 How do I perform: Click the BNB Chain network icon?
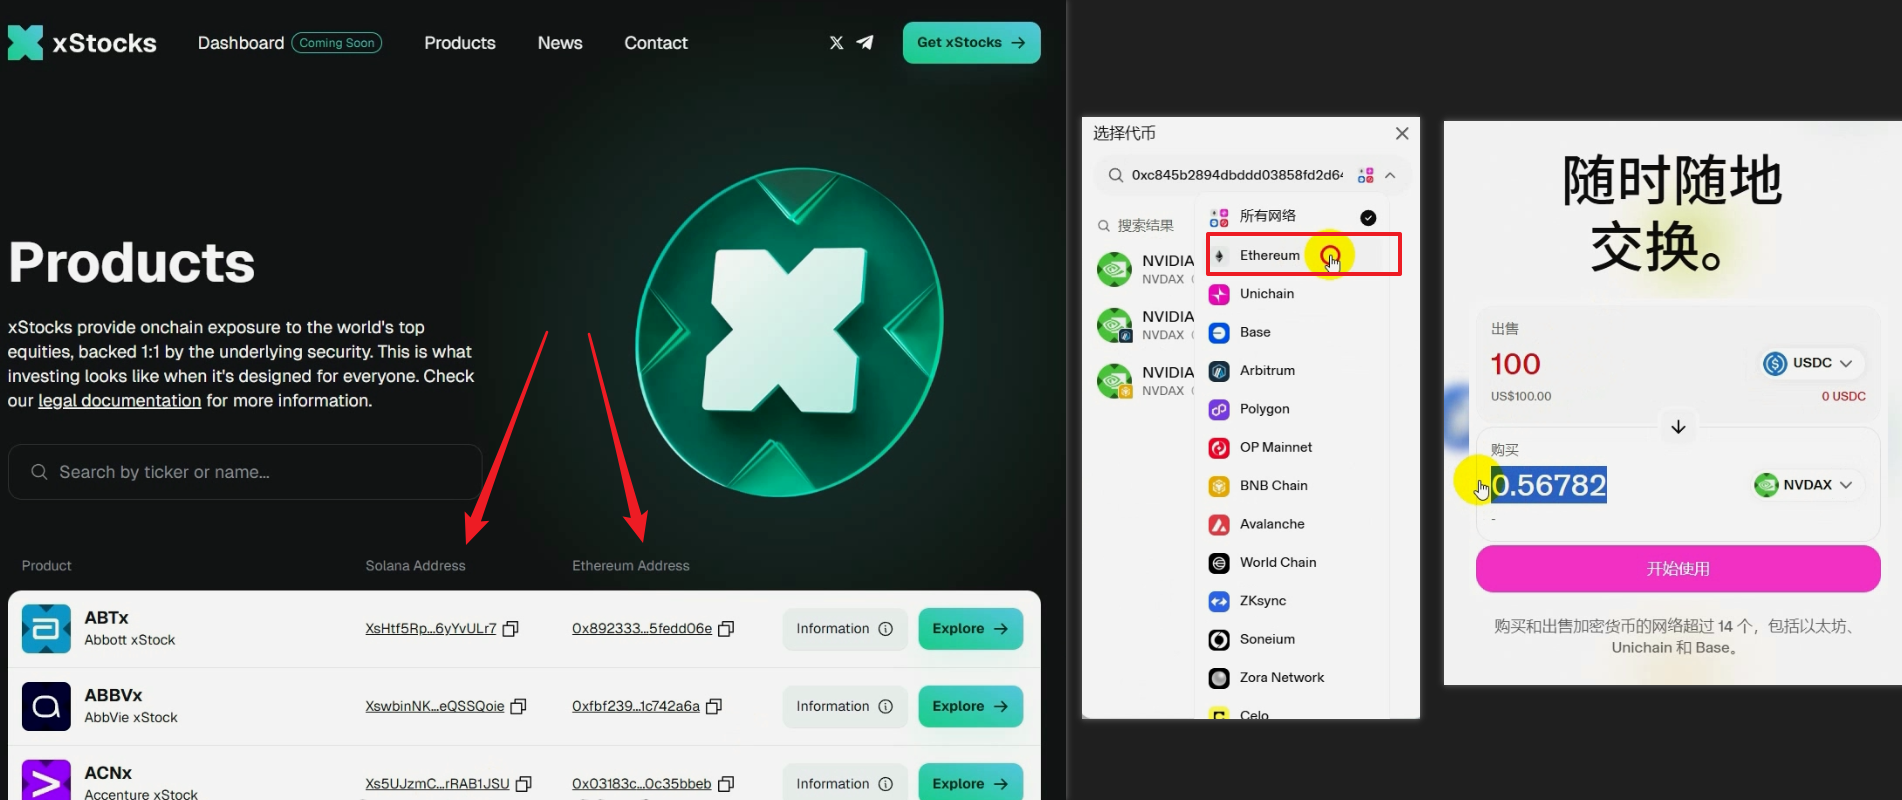[x=1219, y=486]
